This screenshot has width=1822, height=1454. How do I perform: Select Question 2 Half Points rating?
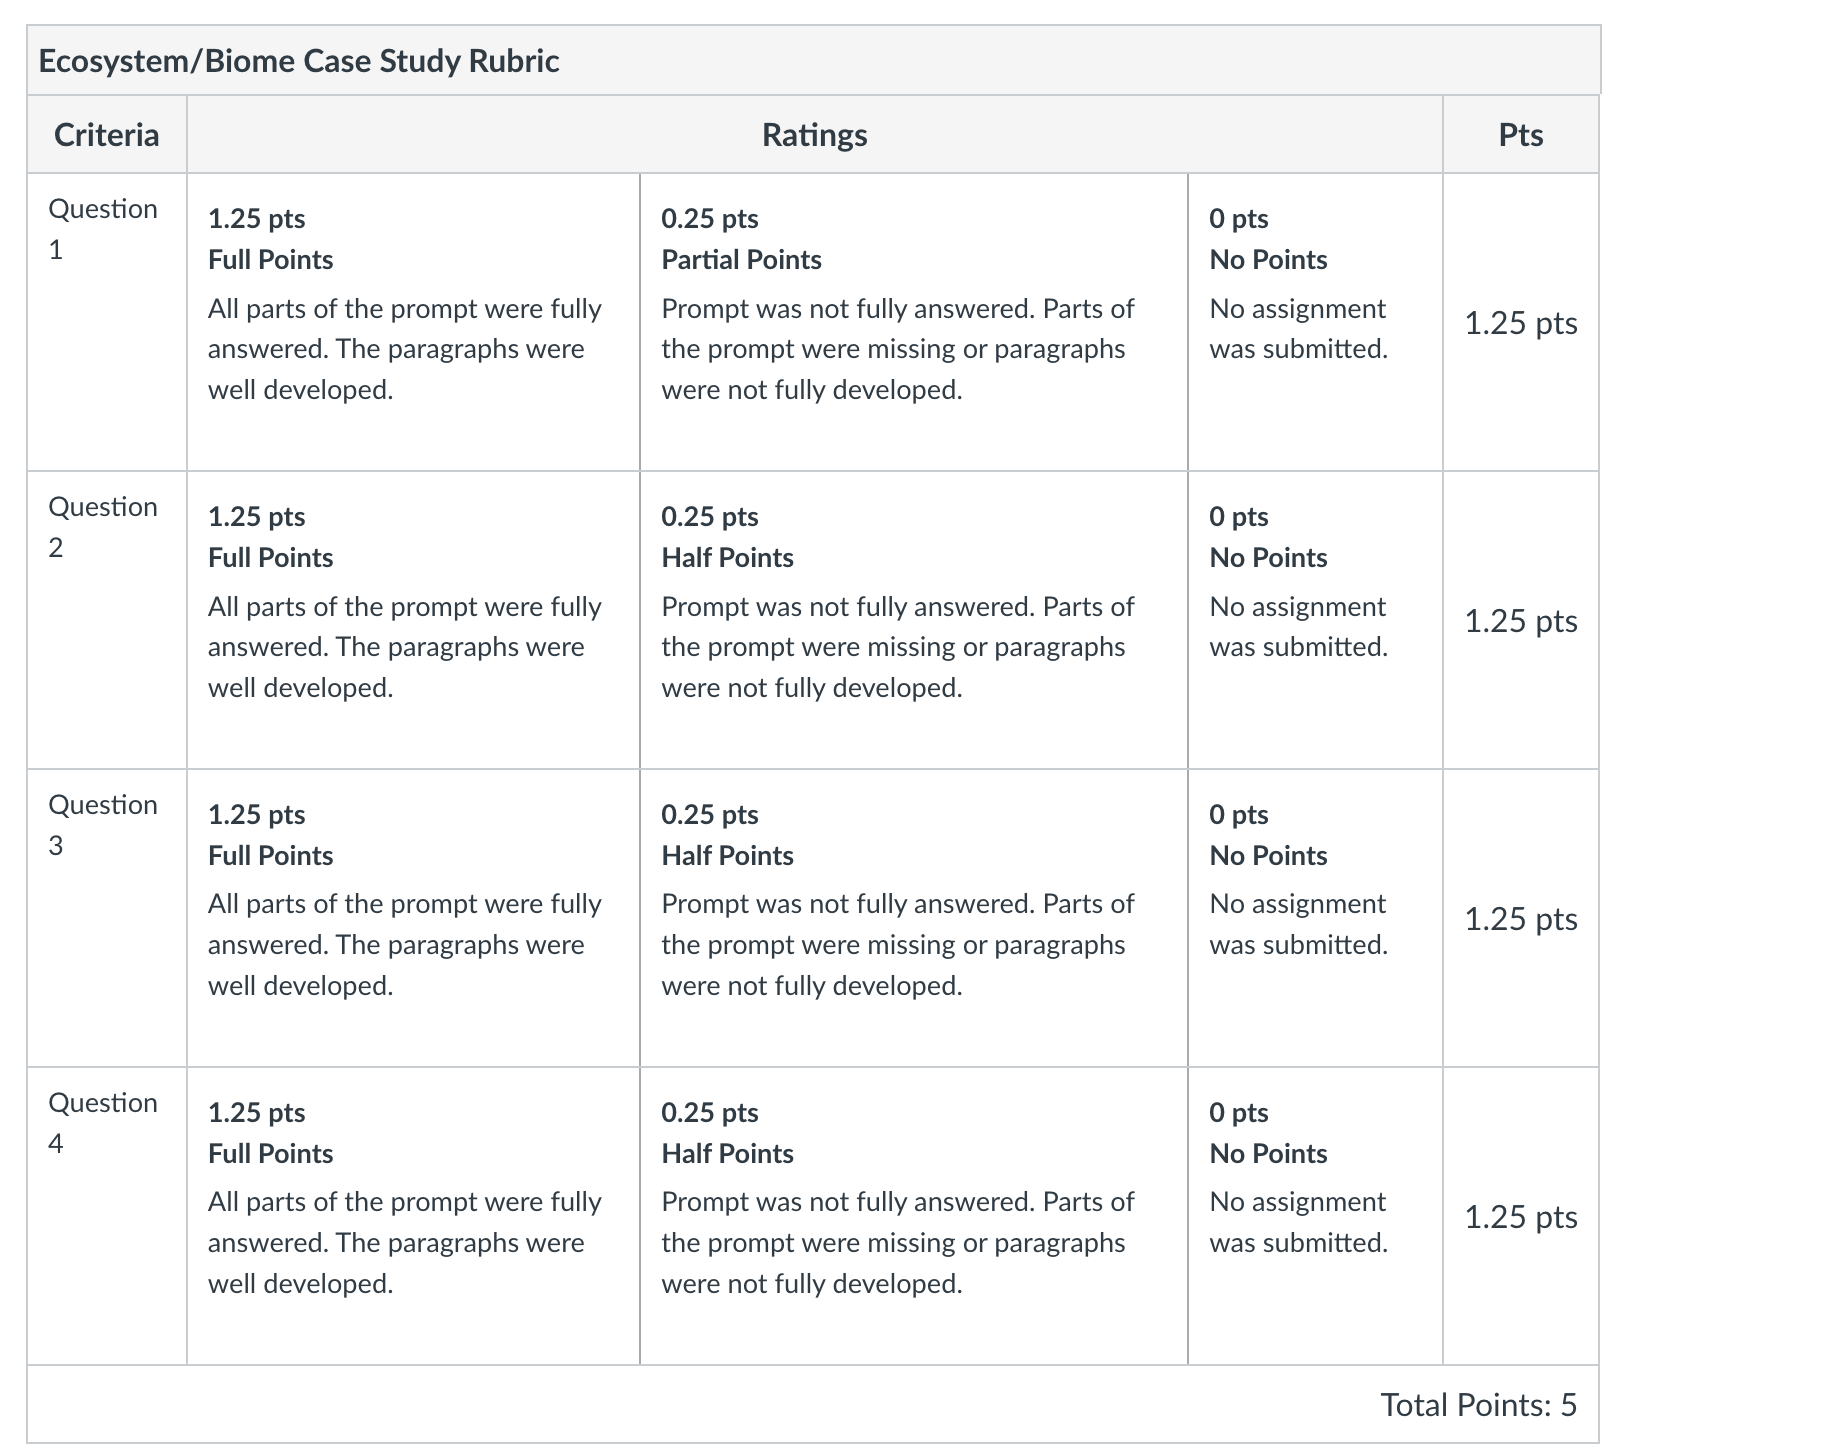point(914,620)
